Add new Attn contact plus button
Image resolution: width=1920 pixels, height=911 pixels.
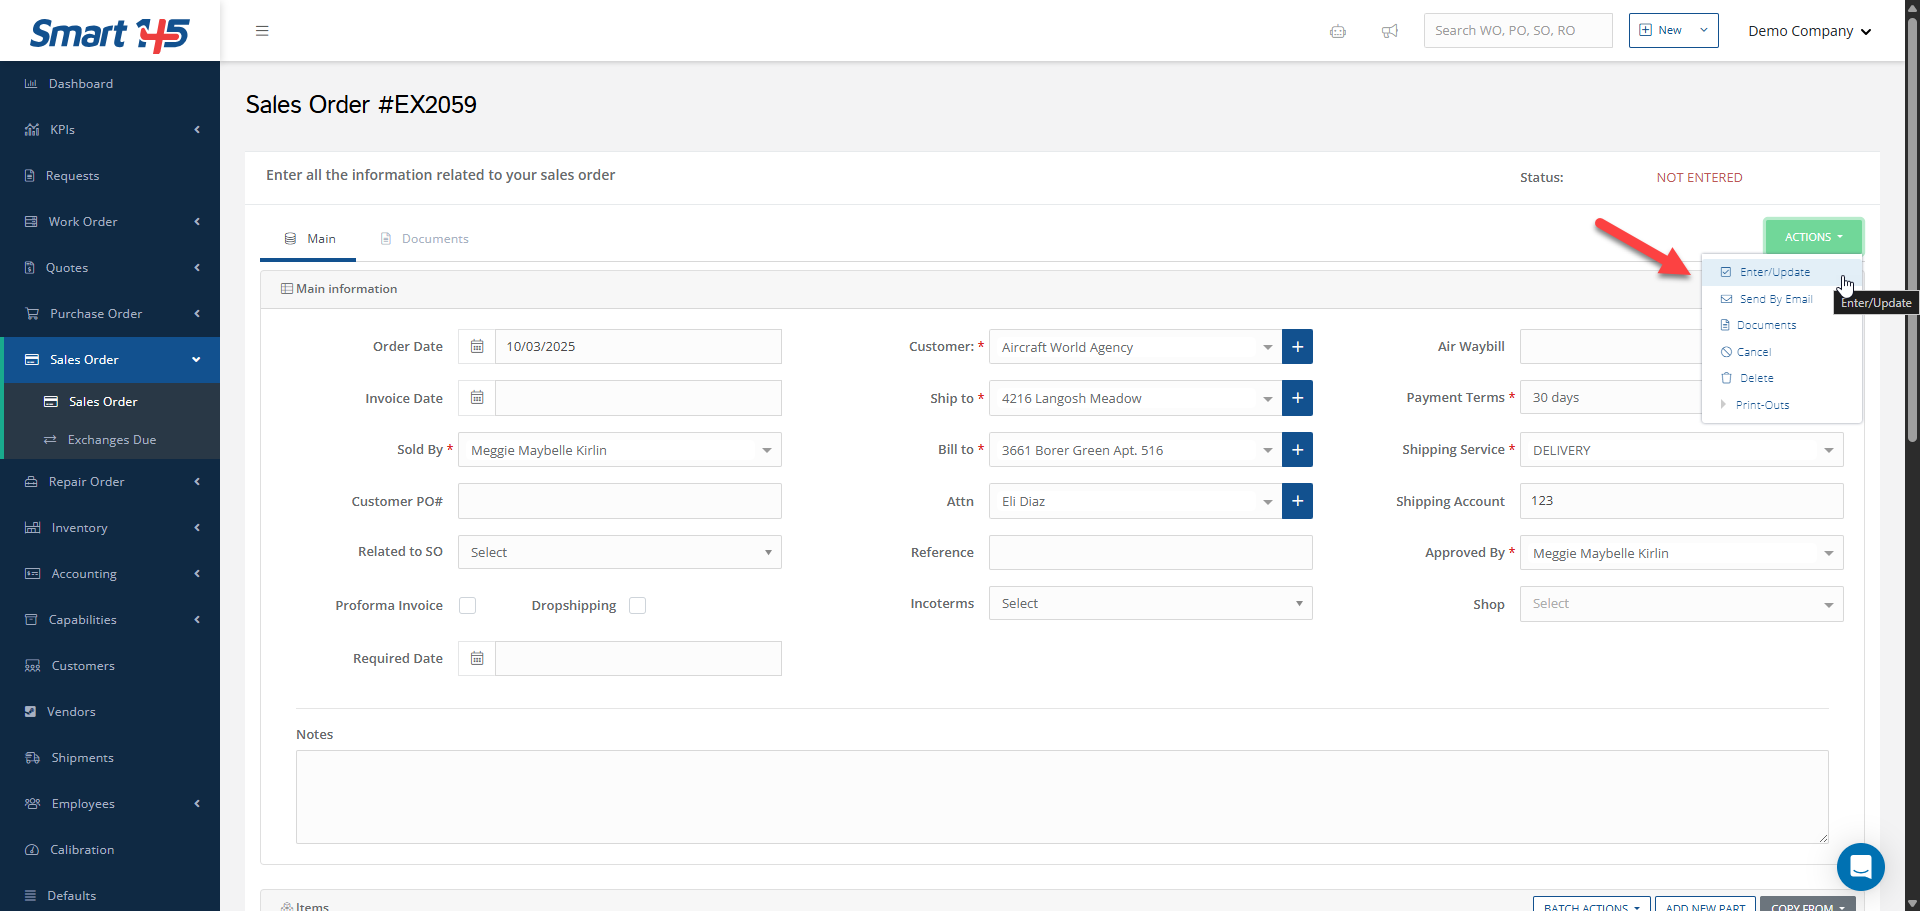[x=1297, y=501]
